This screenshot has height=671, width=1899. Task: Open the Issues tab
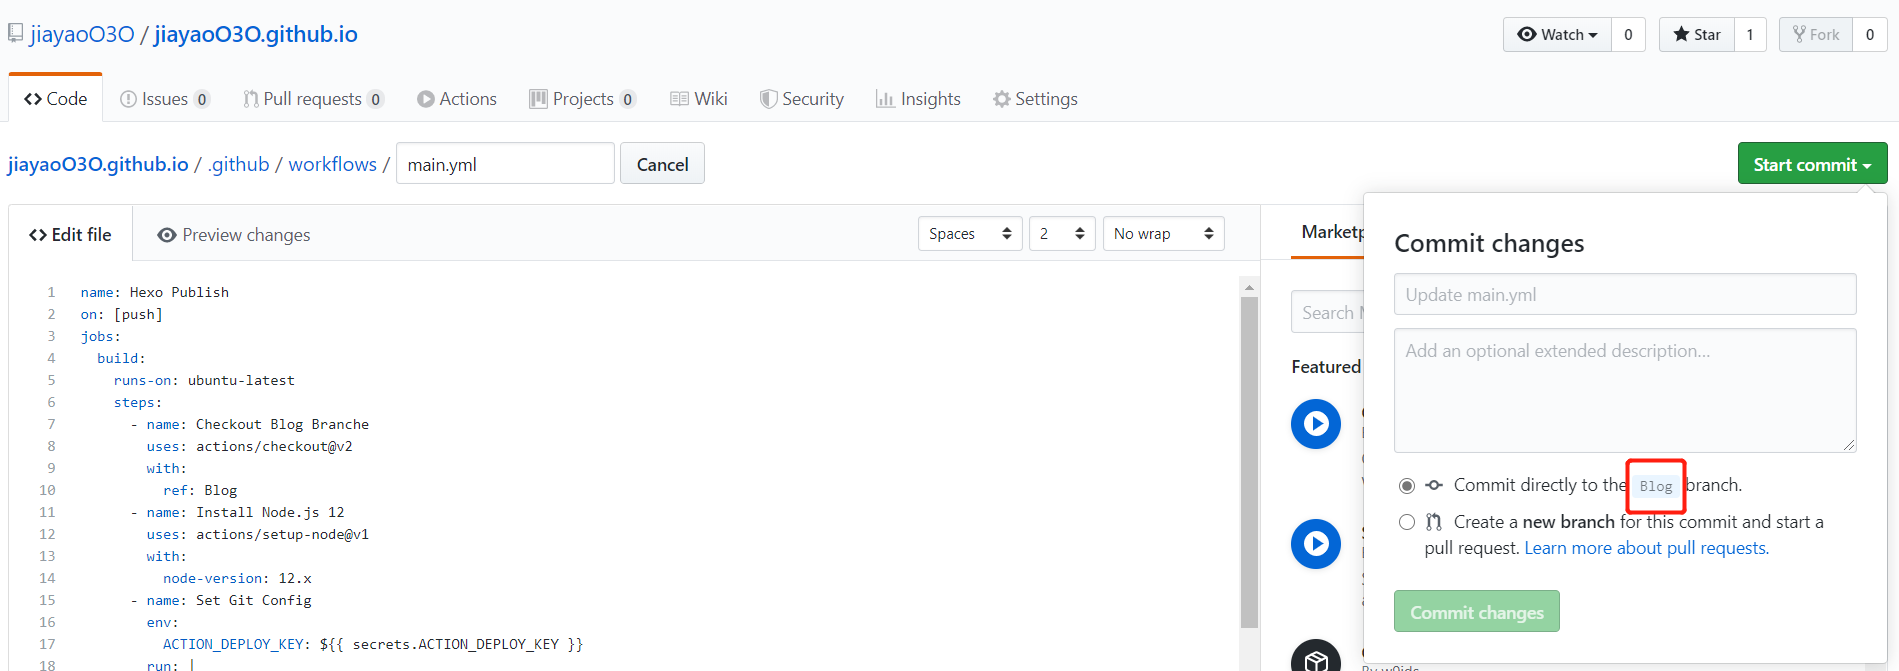point(165,99)
